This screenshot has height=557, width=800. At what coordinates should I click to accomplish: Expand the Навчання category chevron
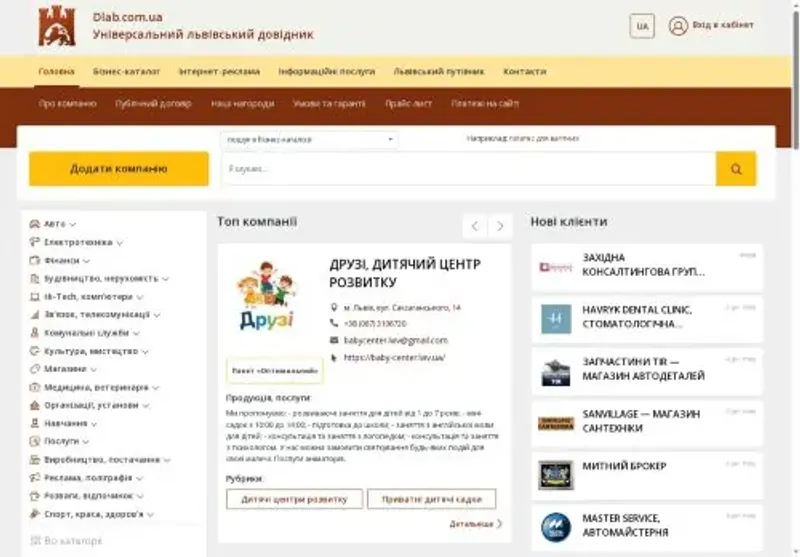[94, 424]
